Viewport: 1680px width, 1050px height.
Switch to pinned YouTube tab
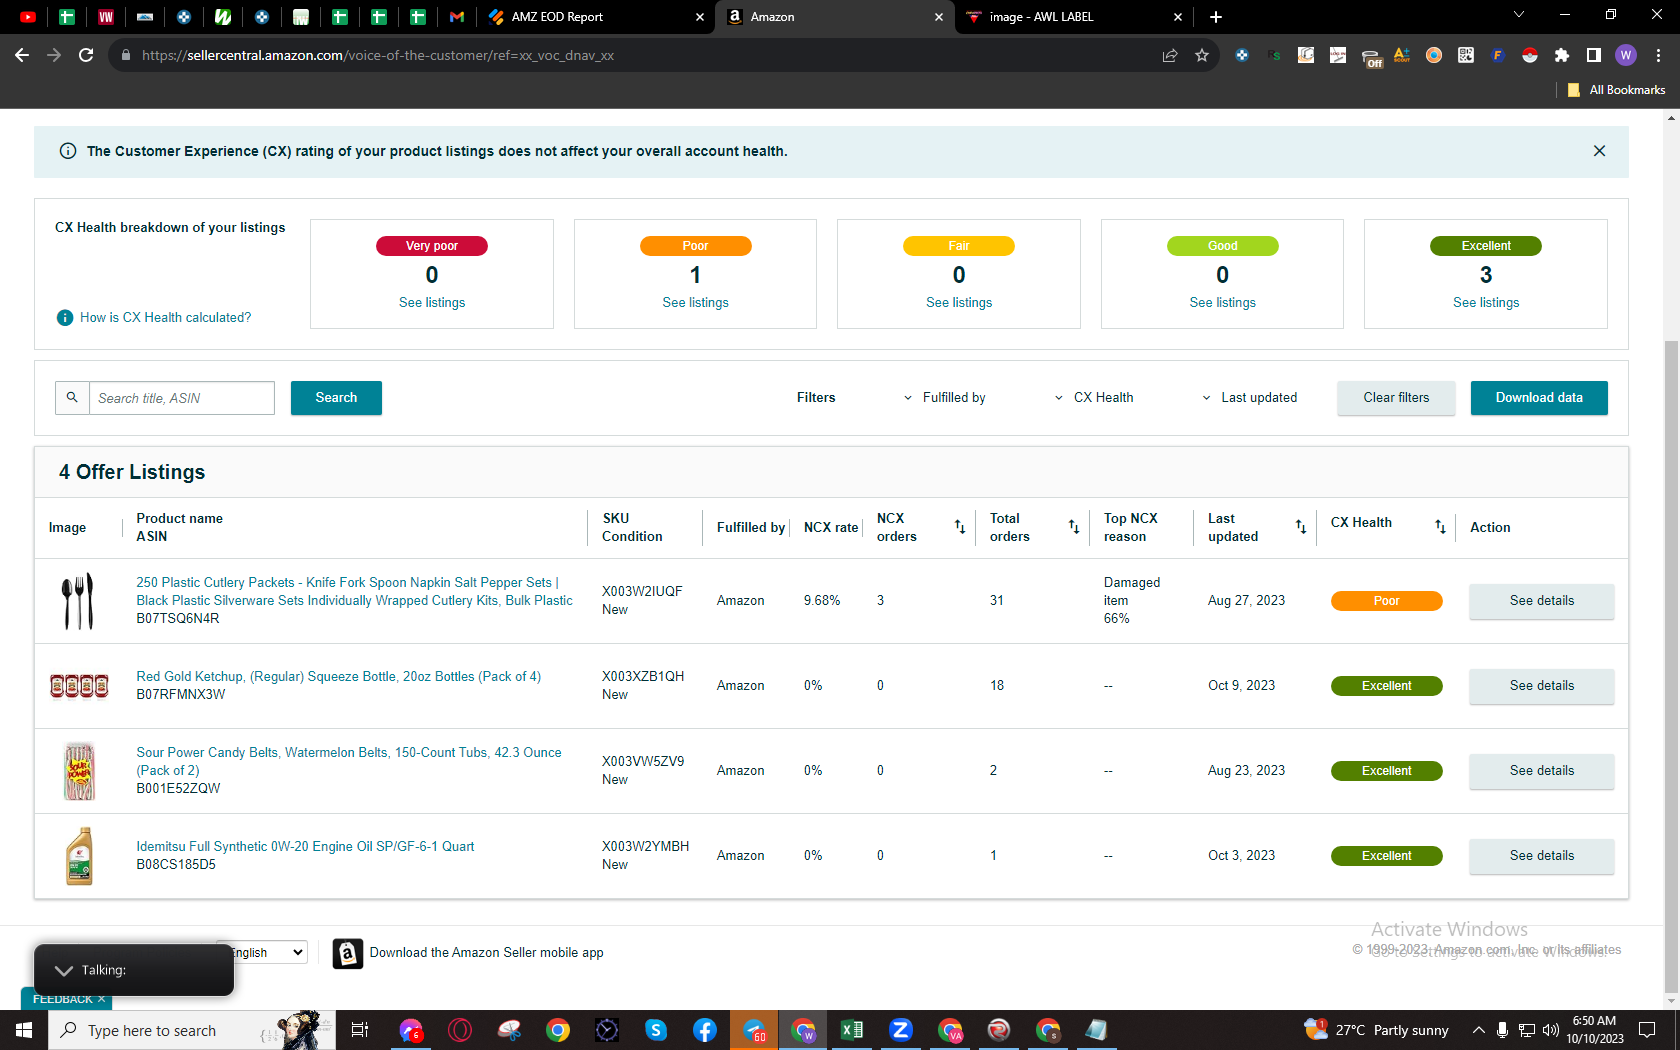click(x=28, y=17)
